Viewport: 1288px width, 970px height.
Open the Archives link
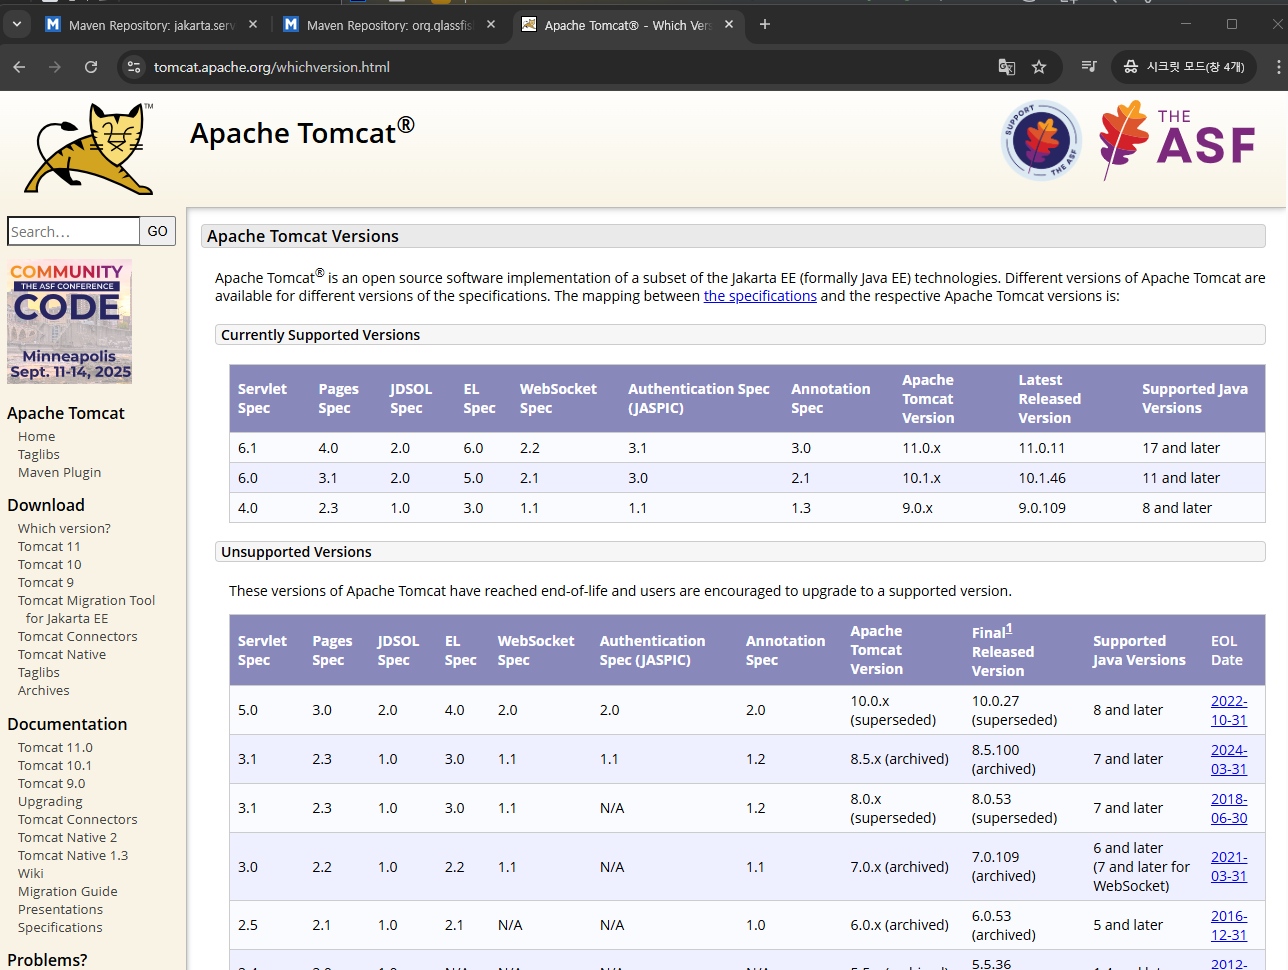coord(44,690)
